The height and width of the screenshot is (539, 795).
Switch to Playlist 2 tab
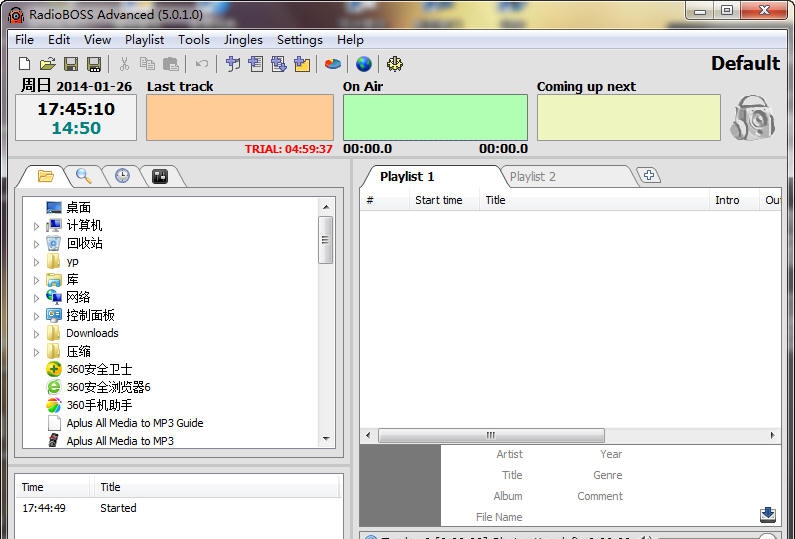[x=532, y=177]
